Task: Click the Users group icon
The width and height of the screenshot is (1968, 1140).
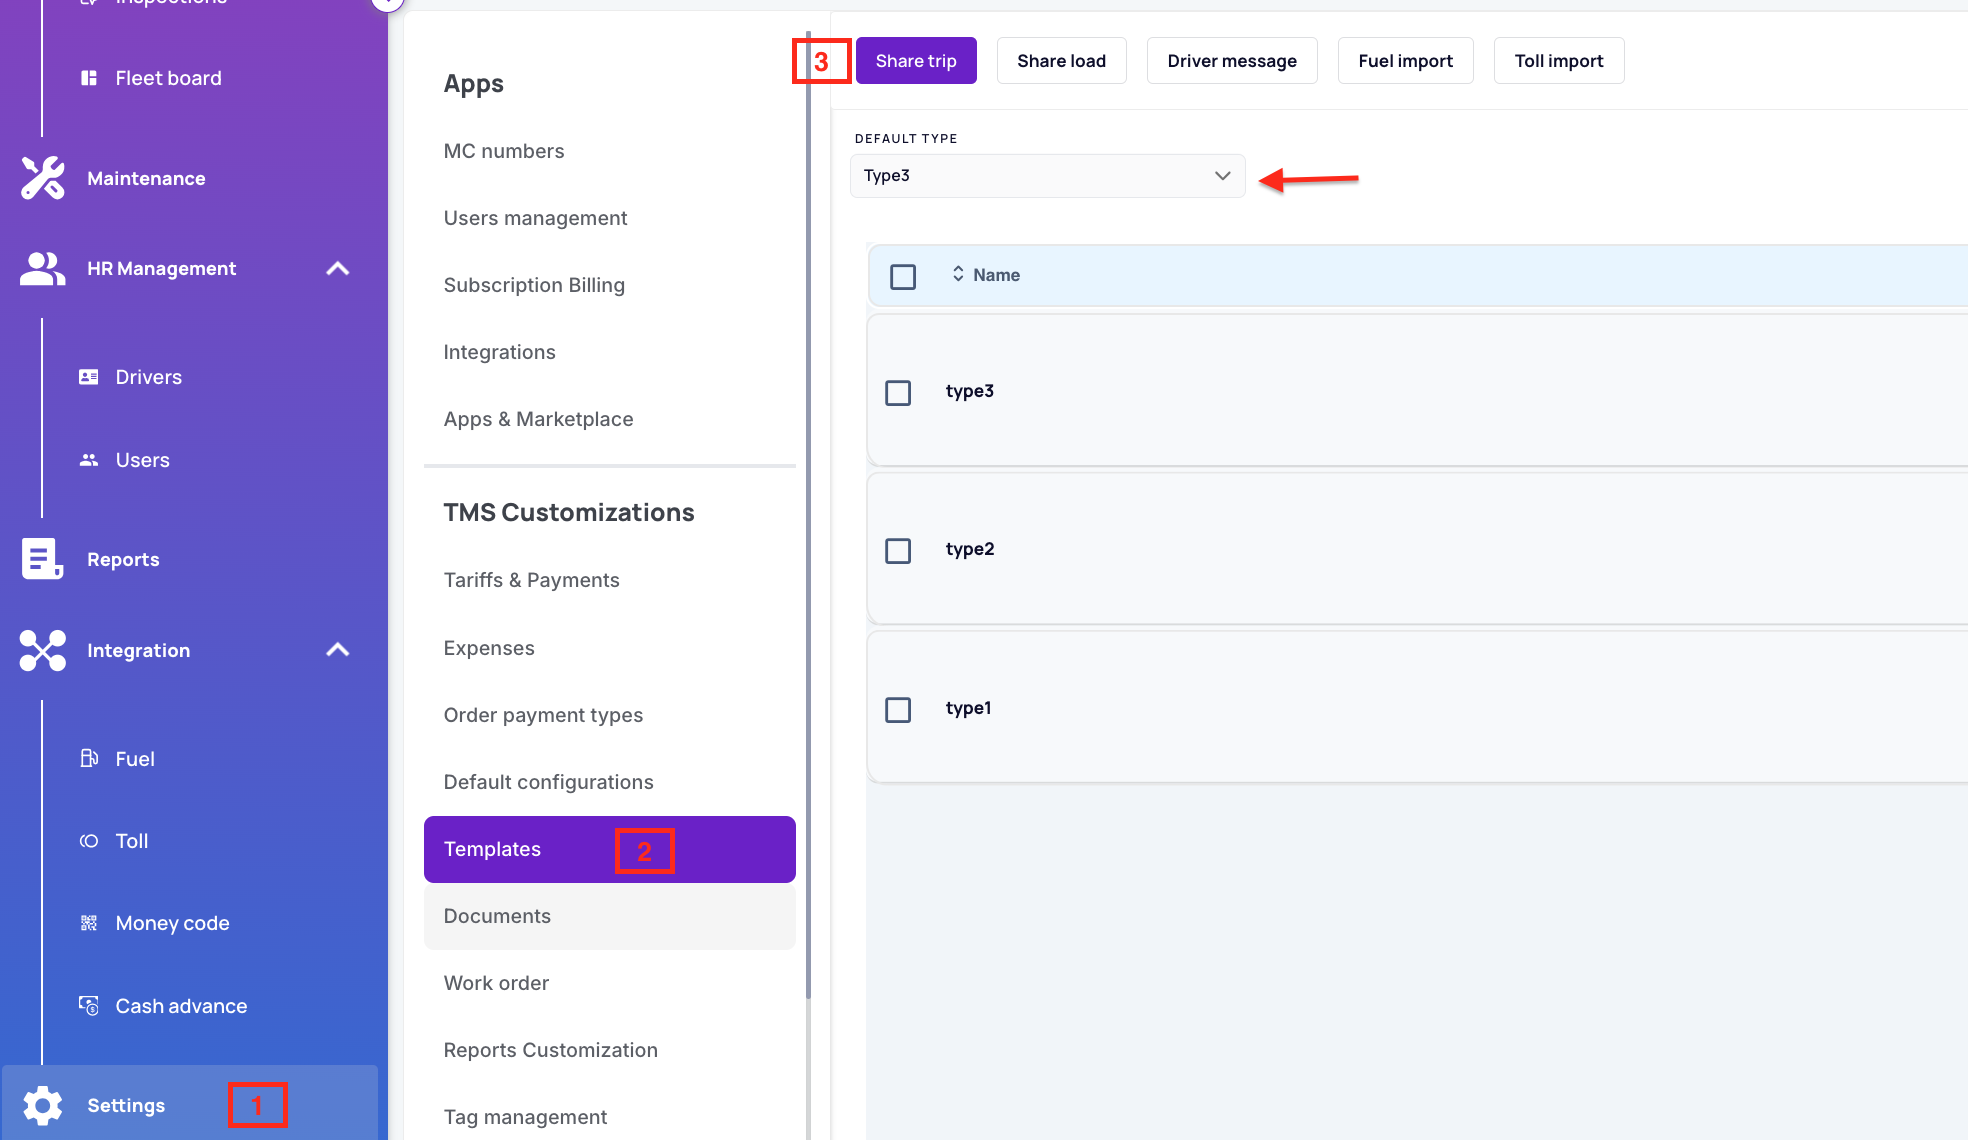Action: coord(89,460)
